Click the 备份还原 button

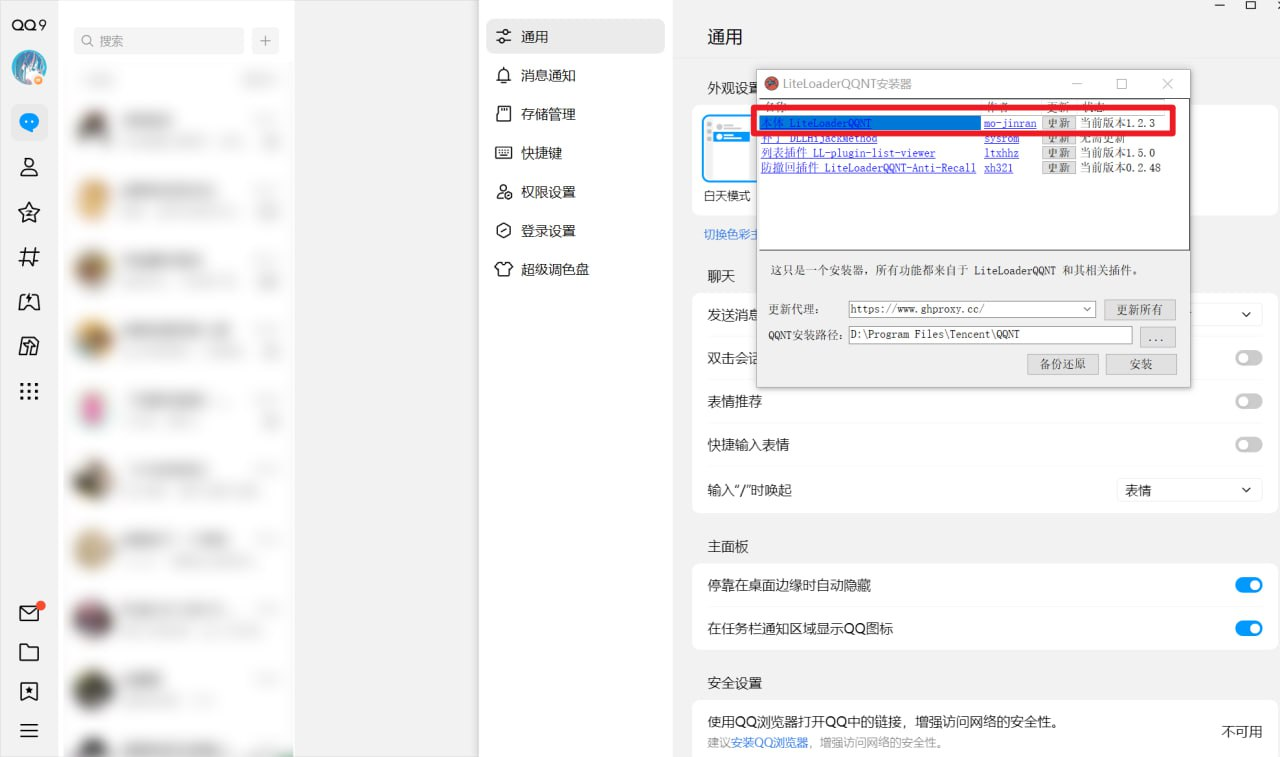pyautogui.click(x=1062, y=364)
